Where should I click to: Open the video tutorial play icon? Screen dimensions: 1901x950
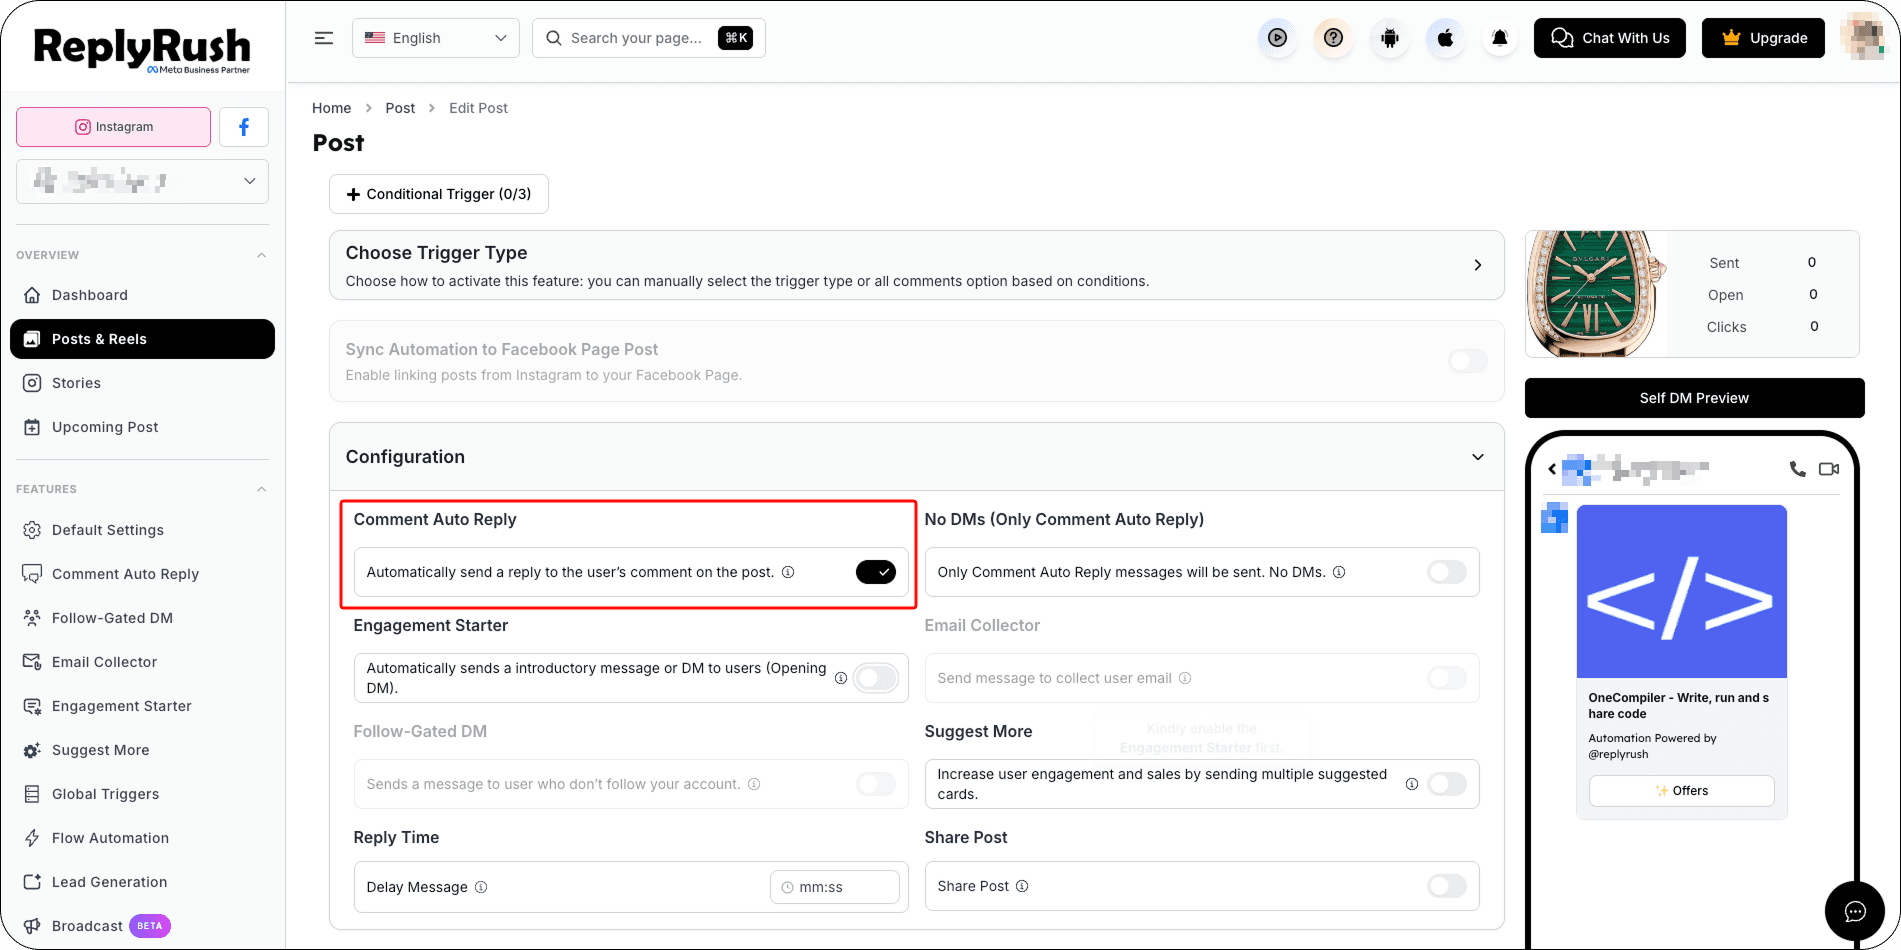(1277, 38)
